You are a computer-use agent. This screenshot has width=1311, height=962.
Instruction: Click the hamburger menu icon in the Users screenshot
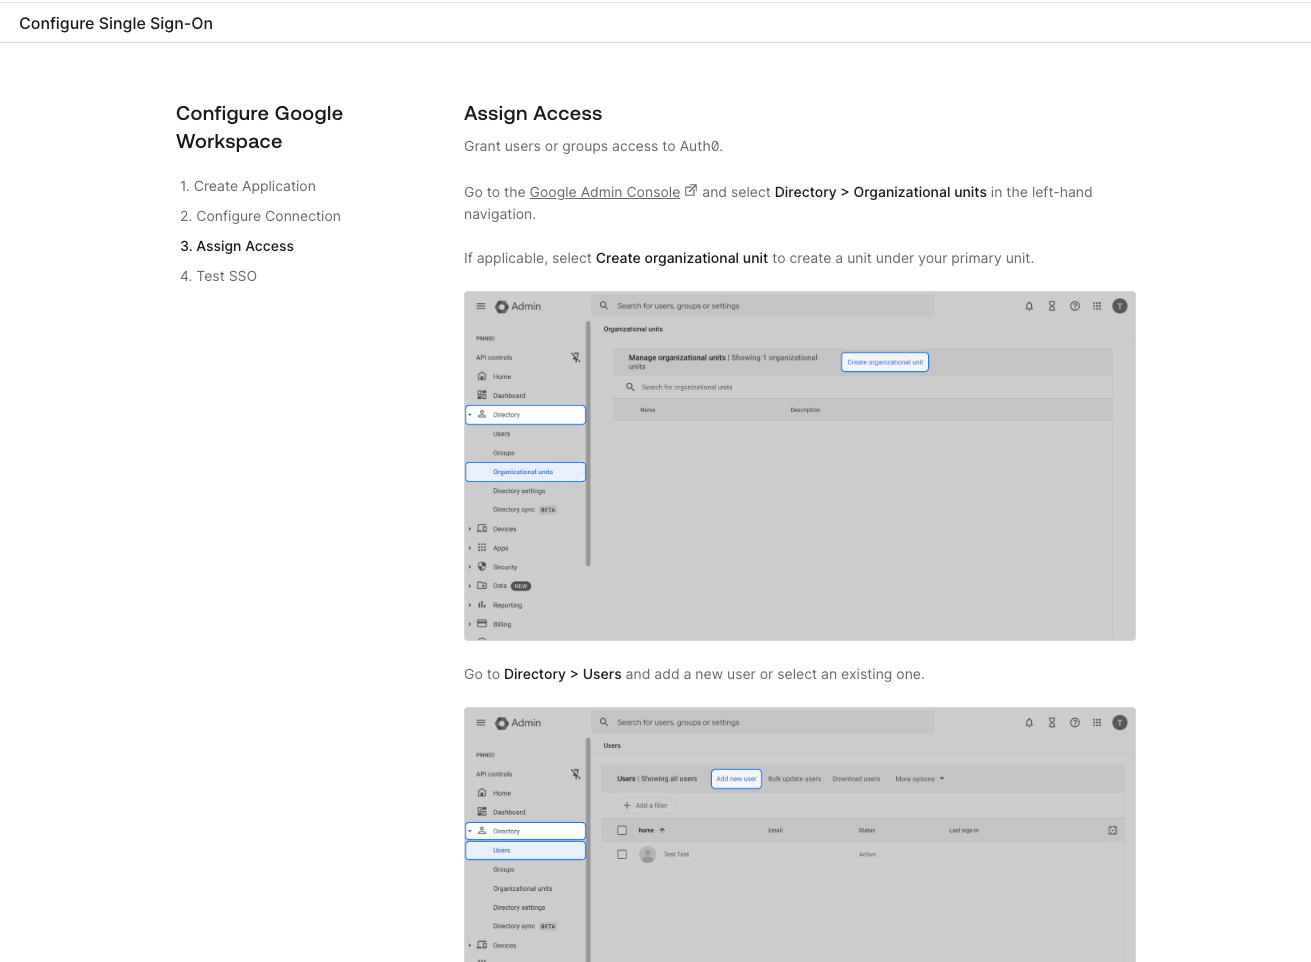481,722
